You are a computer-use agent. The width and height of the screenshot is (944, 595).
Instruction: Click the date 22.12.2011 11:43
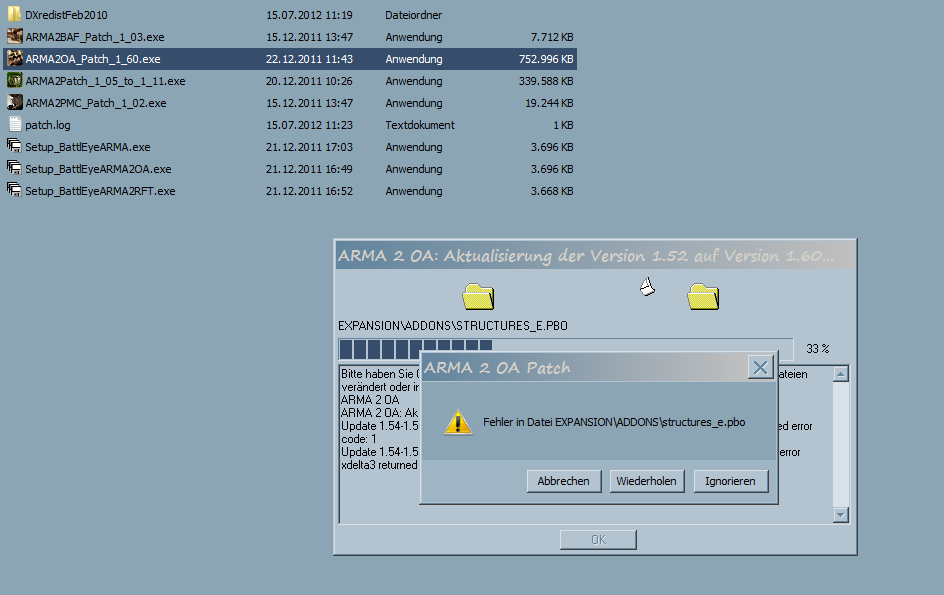pyautogui.click(x=309, y=59)
